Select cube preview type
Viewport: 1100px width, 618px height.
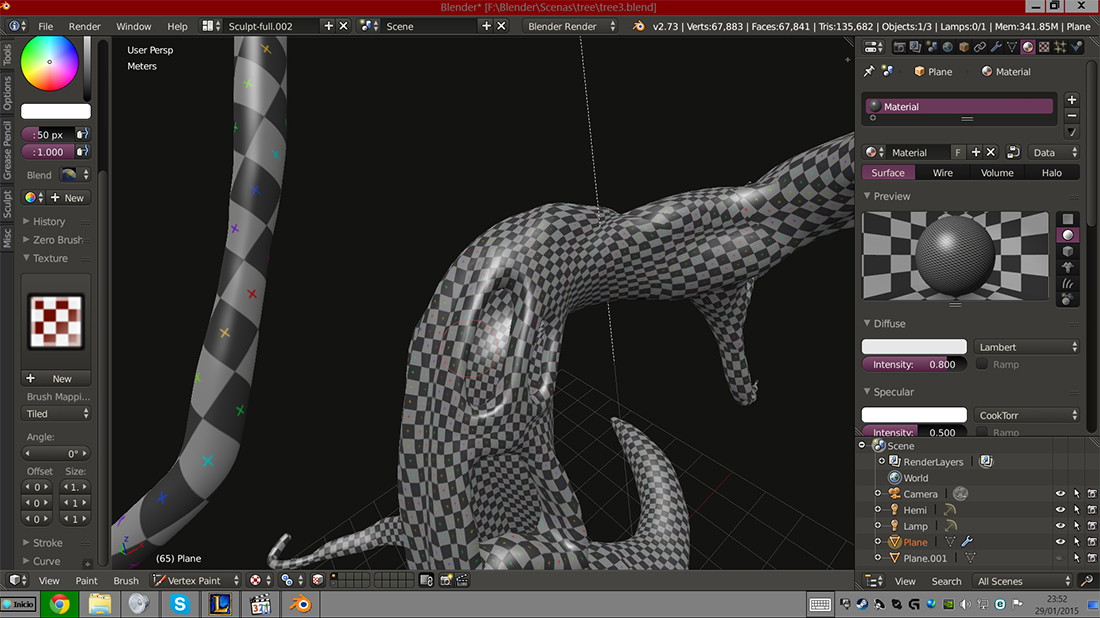click(x=1068, y=251)
